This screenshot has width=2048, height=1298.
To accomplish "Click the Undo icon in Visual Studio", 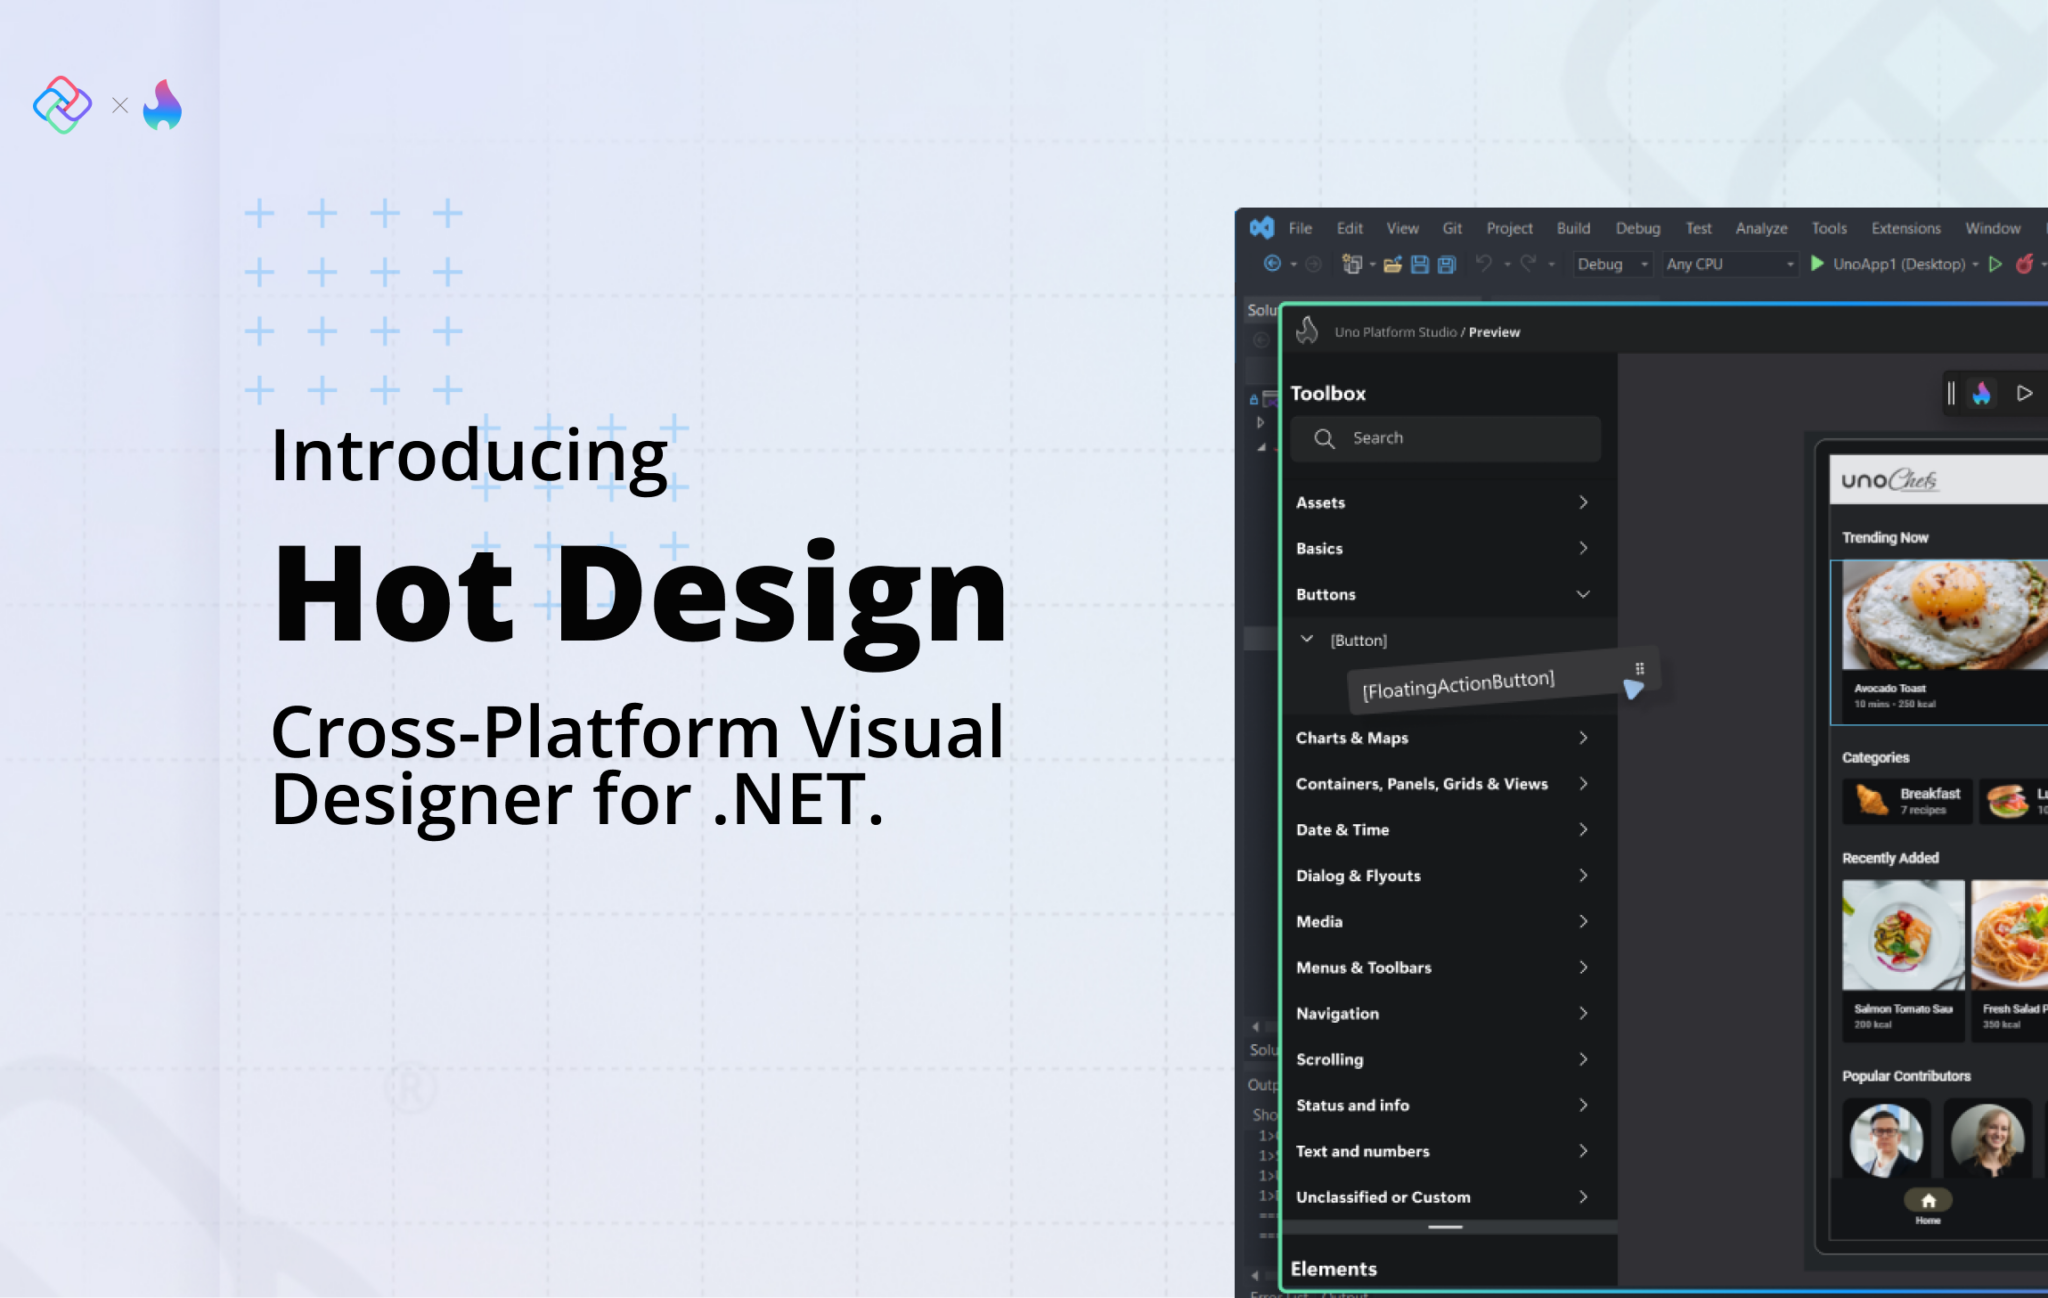I will [x=1484, y=264].
